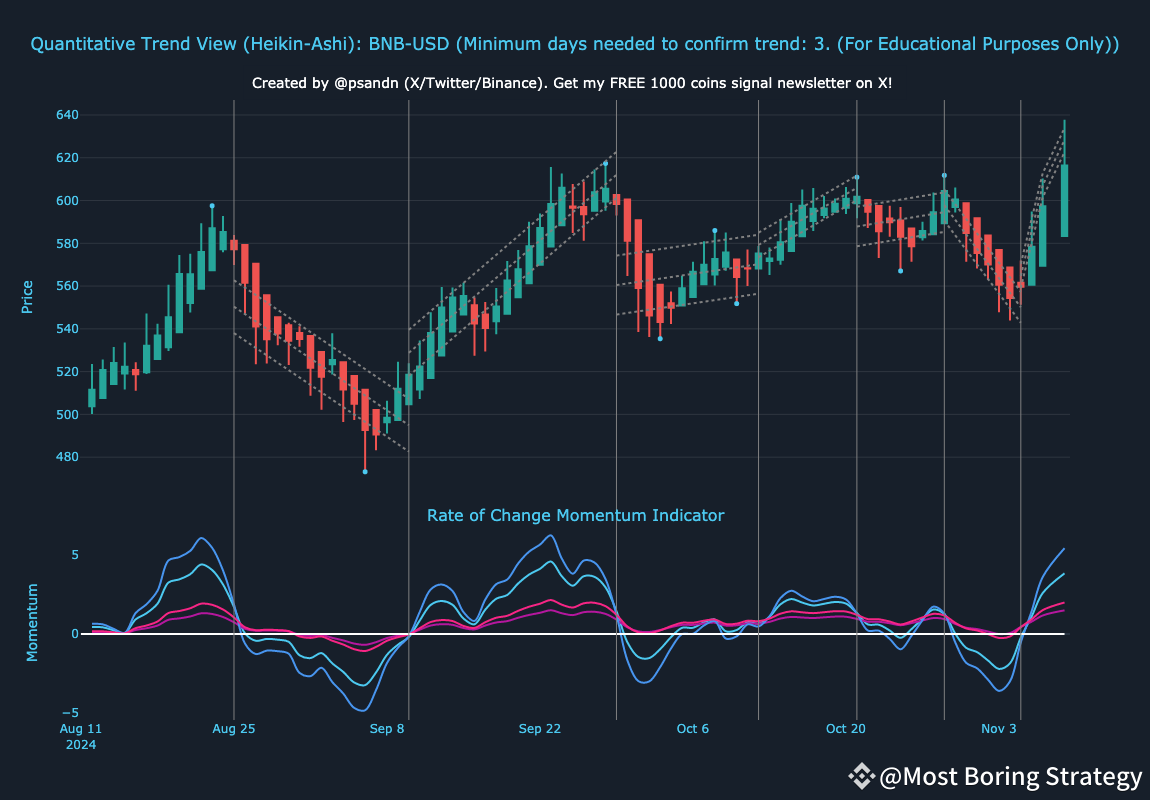
Task: Click the 480 price tick label
Action: click(67, 458)
